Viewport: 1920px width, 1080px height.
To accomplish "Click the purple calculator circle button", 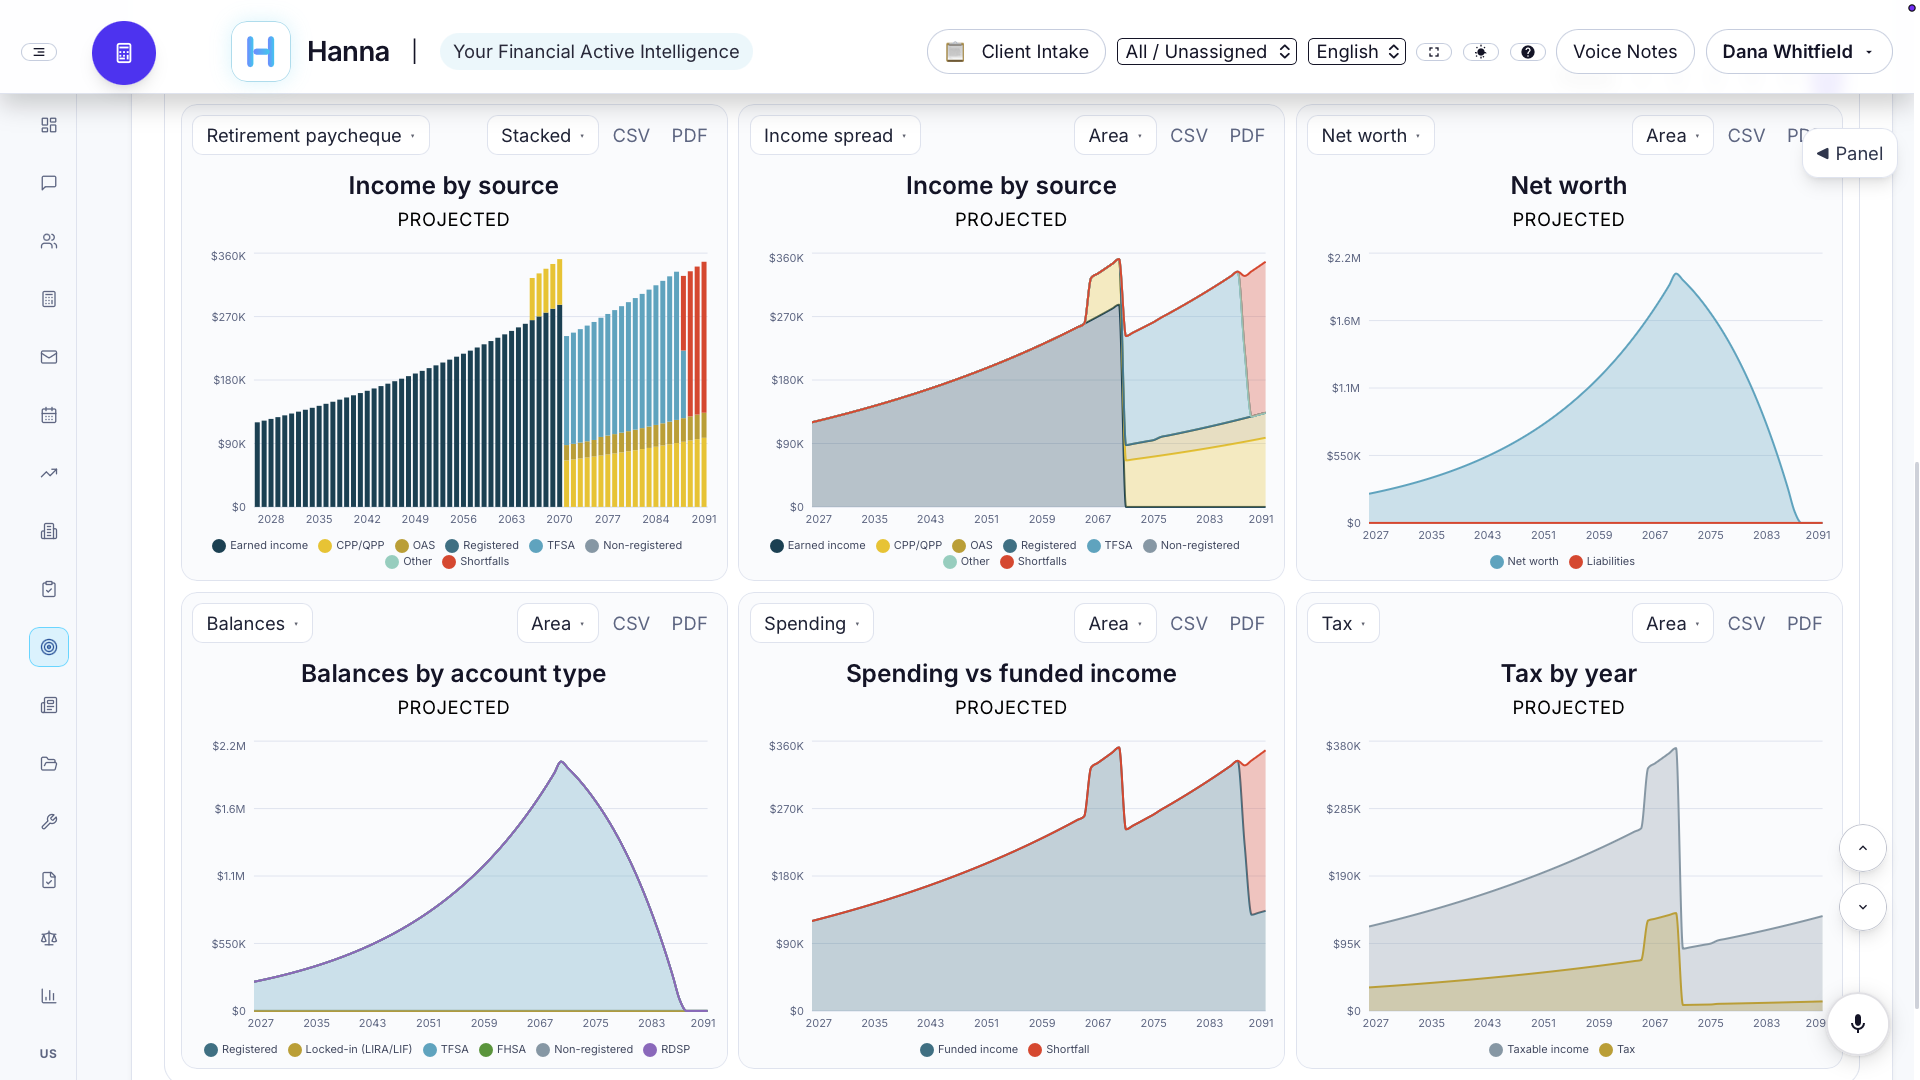I will click(124, 53).
